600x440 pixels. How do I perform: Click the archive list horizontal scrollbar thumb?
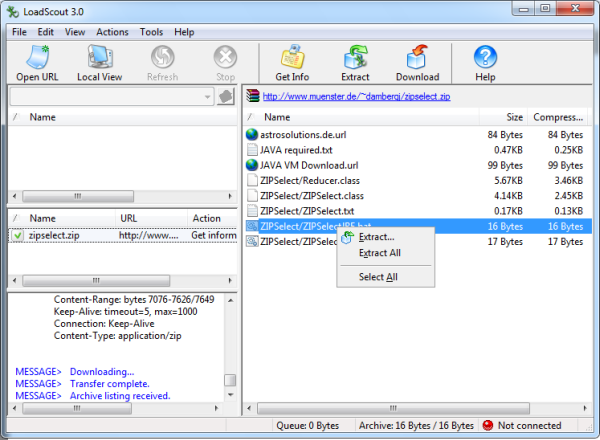tap(393, 408)
